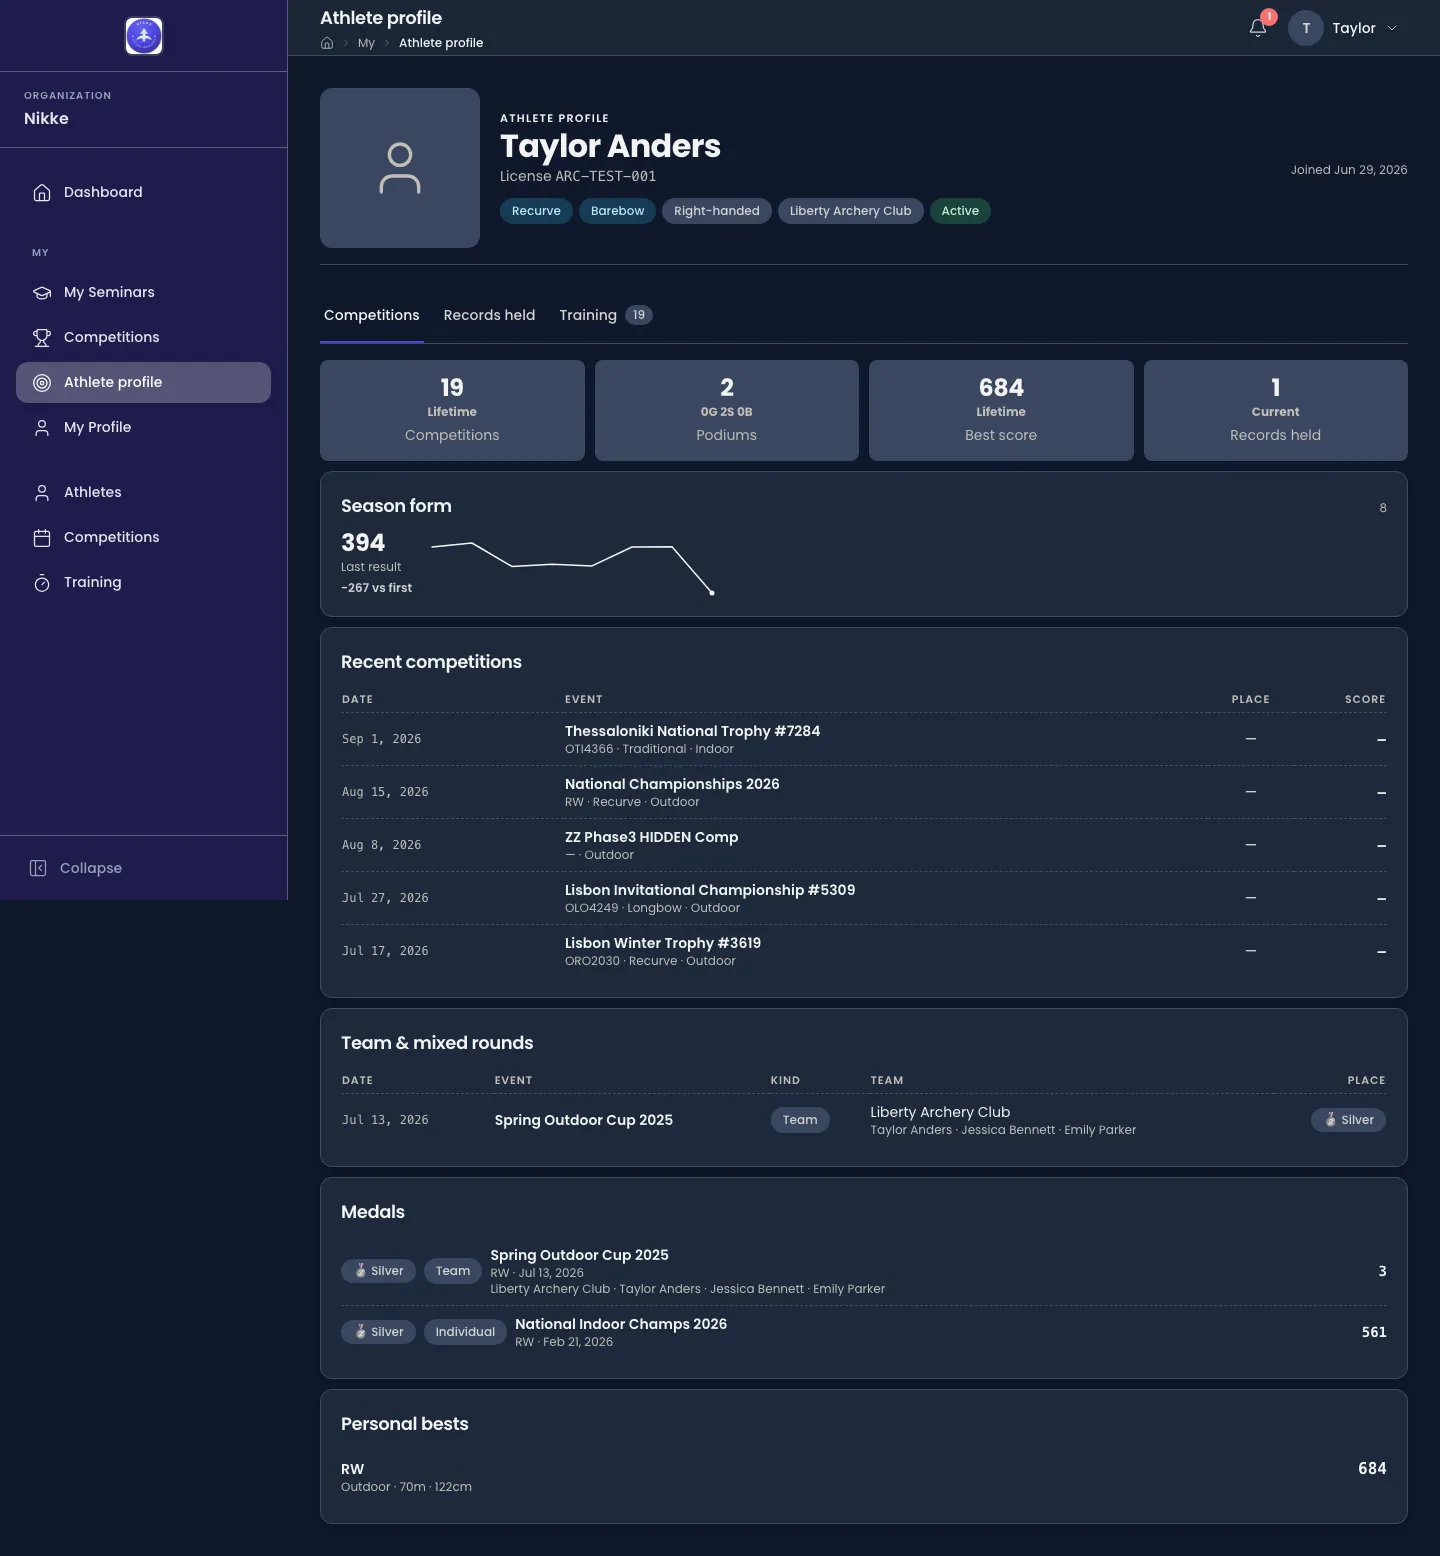Viewport: 1440px width, 1556px height.
Task: Expand the Taylor user menu chevron
Action: pyautogui.click(x=1392, y=28)
